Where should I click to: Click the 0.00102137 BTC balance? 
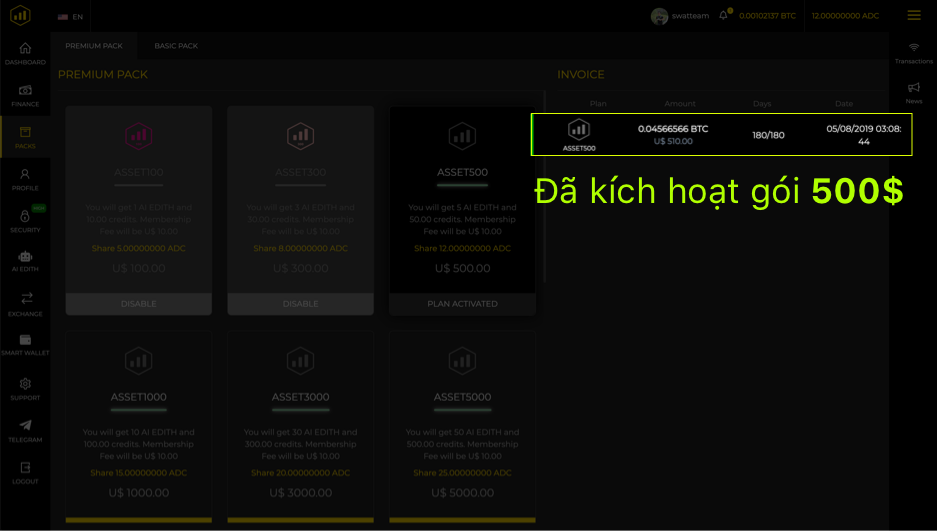(767, 16)
